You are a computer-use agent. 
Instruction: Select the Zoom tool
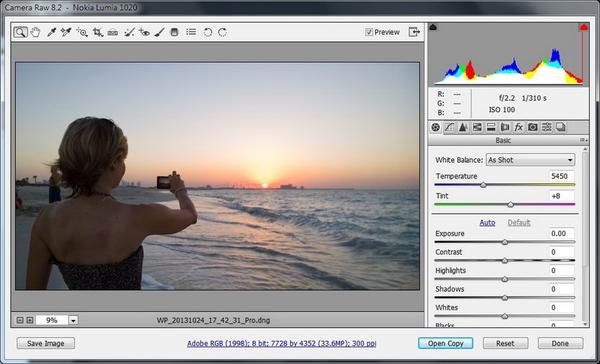pyautogui.click(x=21, y=32)
